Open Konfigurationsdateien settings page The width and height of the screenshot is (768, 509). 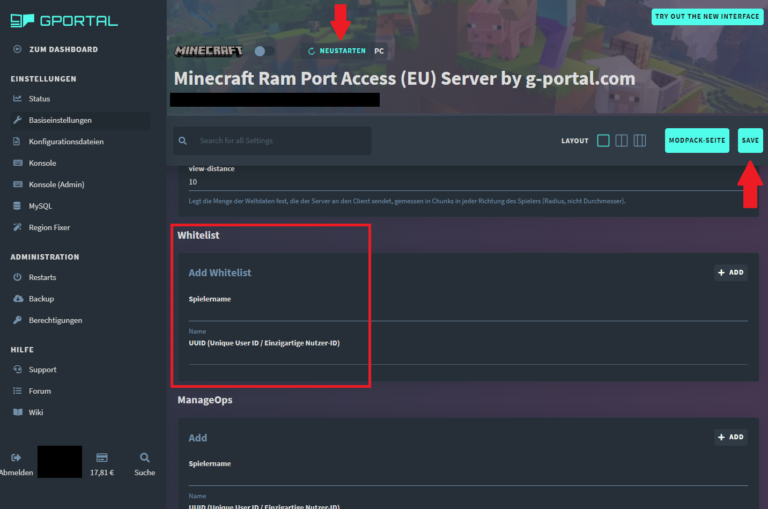coord(66,142)
